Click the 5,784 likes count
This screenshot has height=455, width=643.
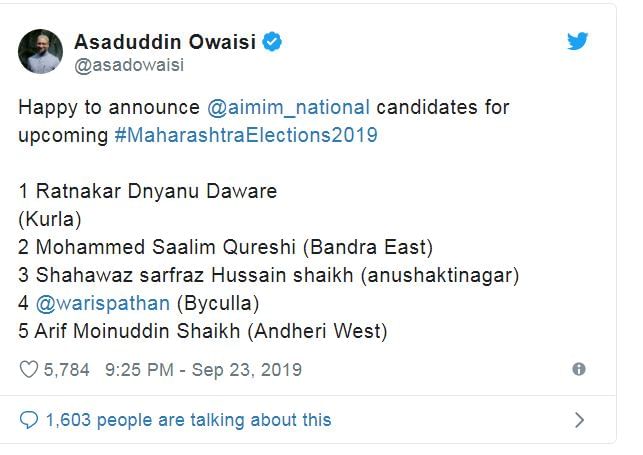[67, 370]
